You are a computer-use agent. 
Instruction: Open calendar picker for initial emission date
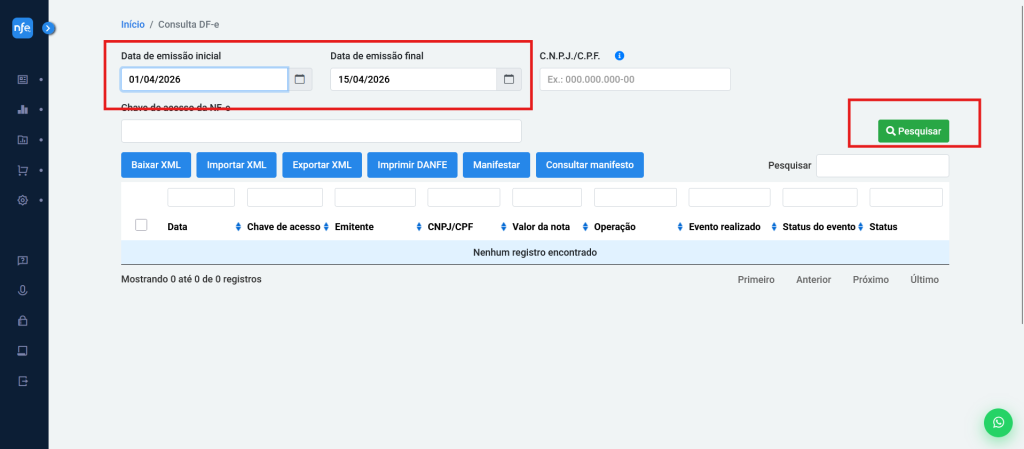coord(300,79)
